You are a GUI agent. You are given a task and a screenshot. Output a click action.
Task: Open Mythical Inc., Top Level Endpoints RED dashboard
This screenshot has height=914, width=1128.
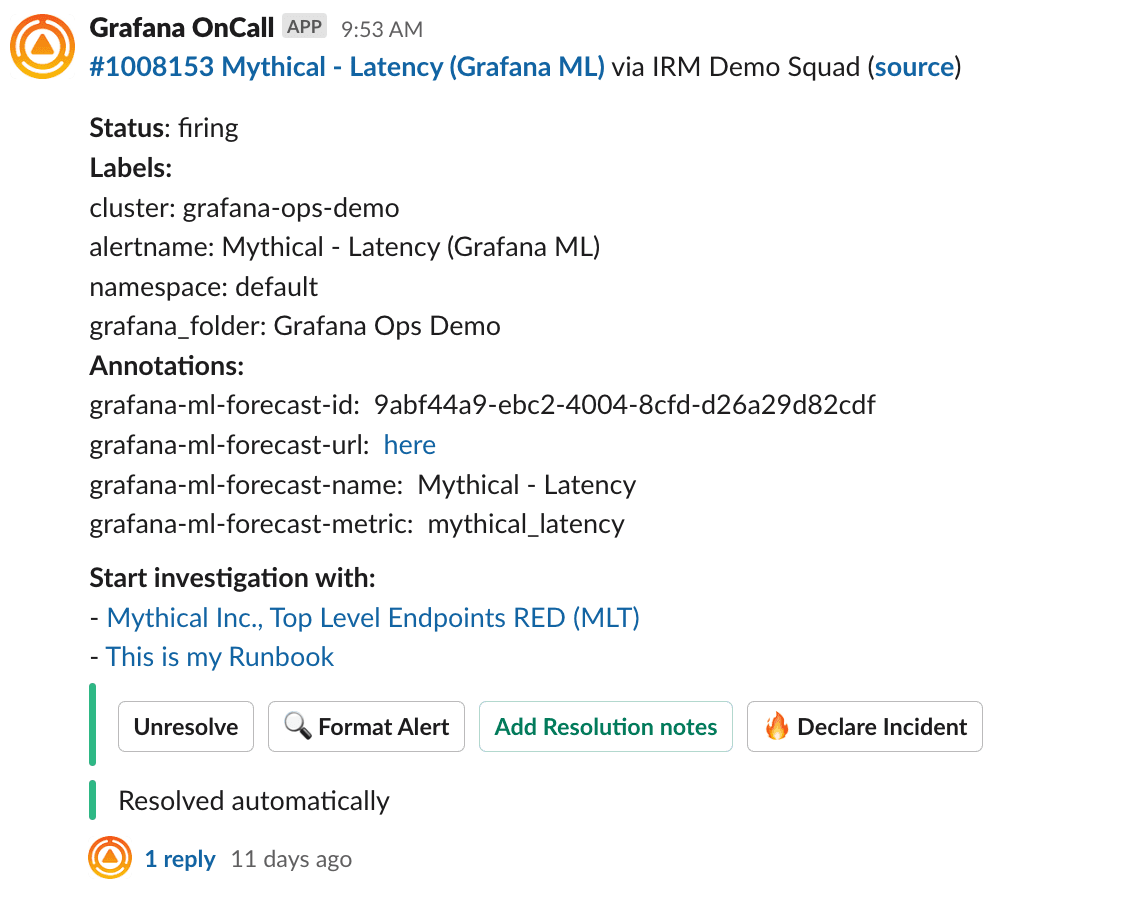373,618
